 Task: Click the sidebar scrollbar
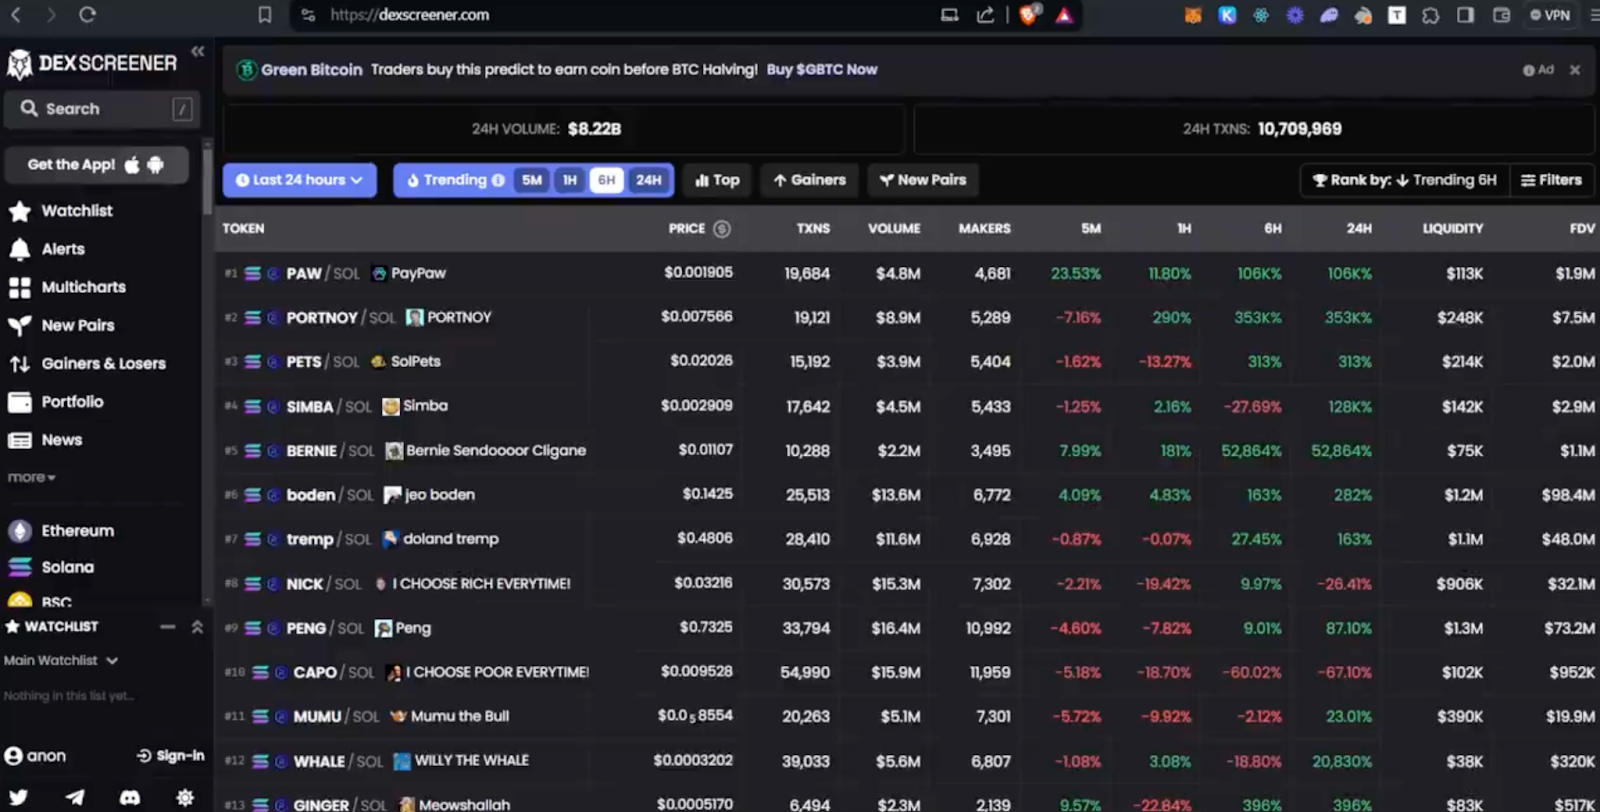pyautogui.click(x=207, y=180)
